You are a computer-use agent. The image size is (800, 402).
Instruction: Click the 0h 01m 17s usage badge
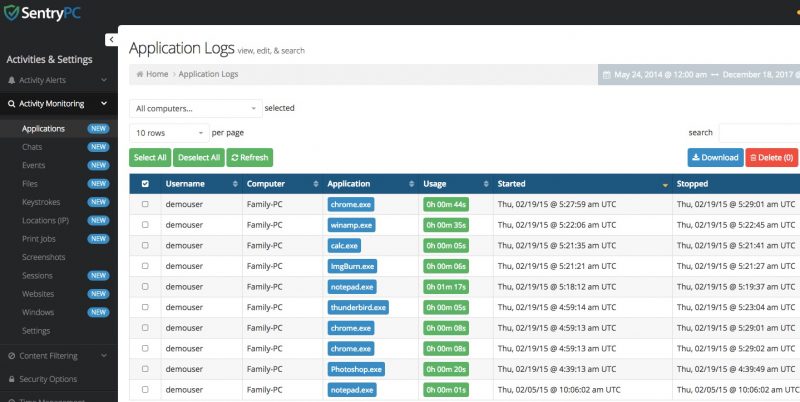tap(446, 287)
